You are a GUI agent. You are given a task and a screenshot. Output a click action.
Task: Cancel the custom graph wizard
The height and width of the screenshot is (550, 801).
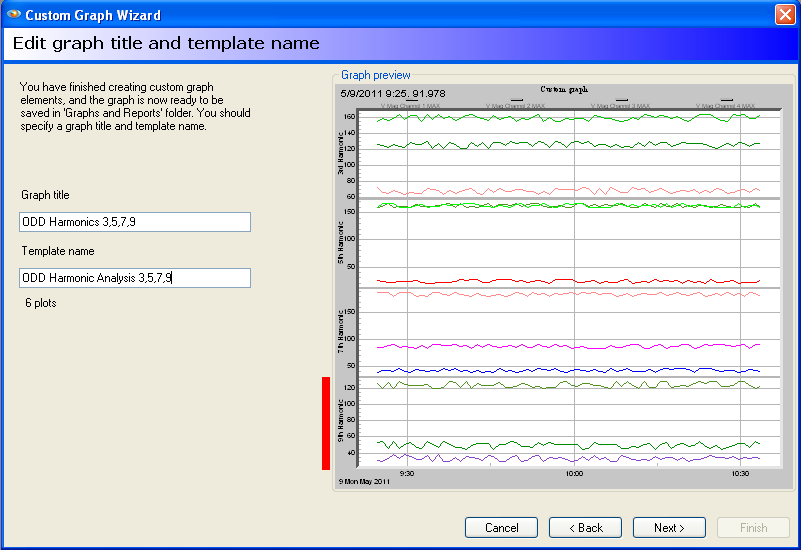[x=501, y=527]
